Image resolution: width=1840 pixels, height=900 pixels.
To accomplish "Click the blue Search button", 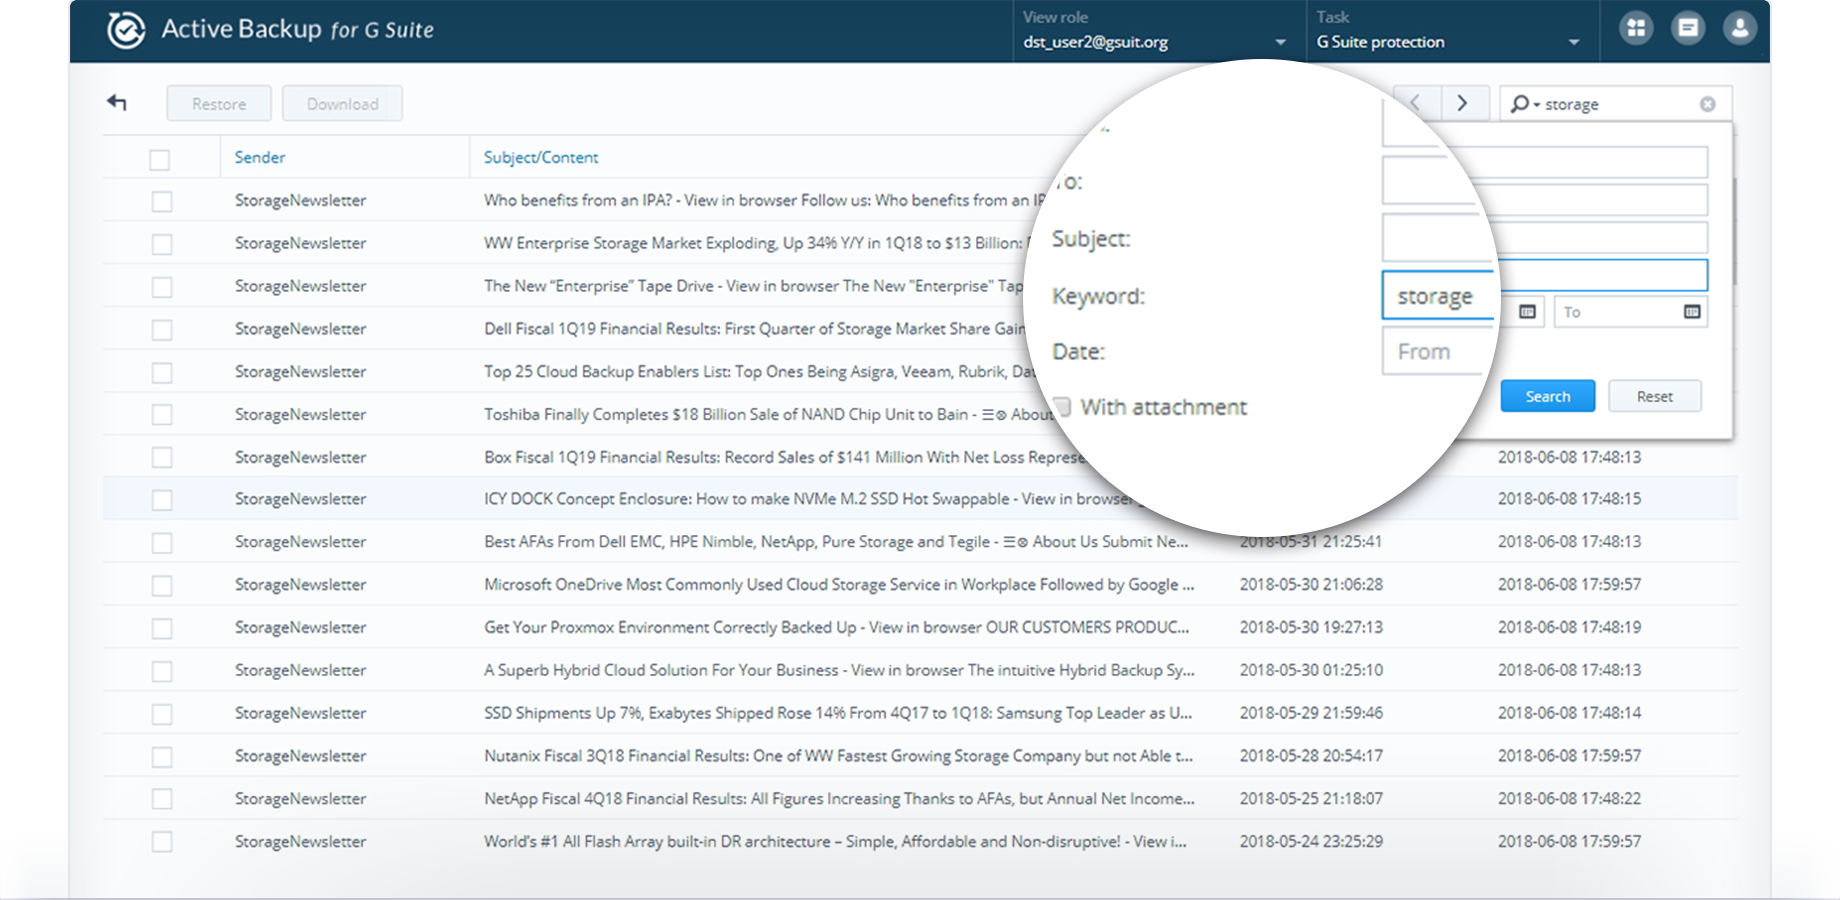I will 1547,396.
